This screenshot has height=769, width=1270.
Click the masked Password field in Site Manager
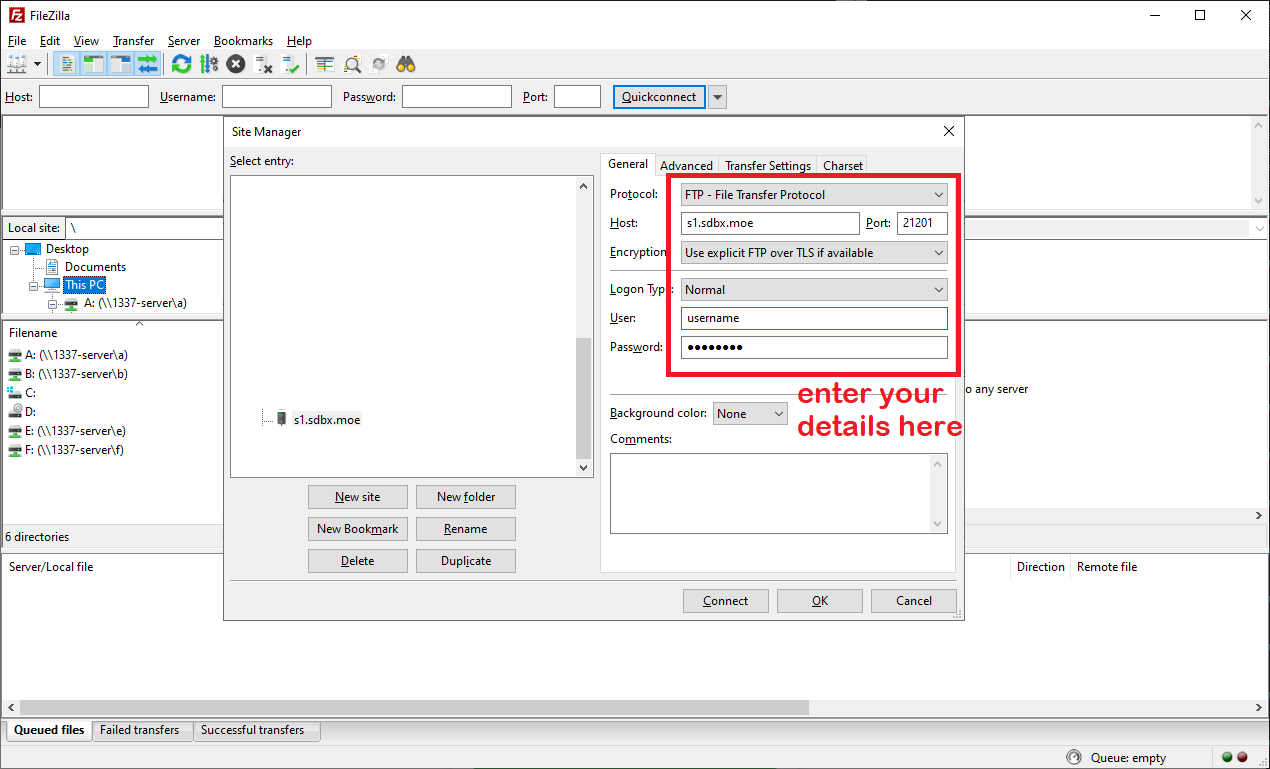tap(814, 347)
